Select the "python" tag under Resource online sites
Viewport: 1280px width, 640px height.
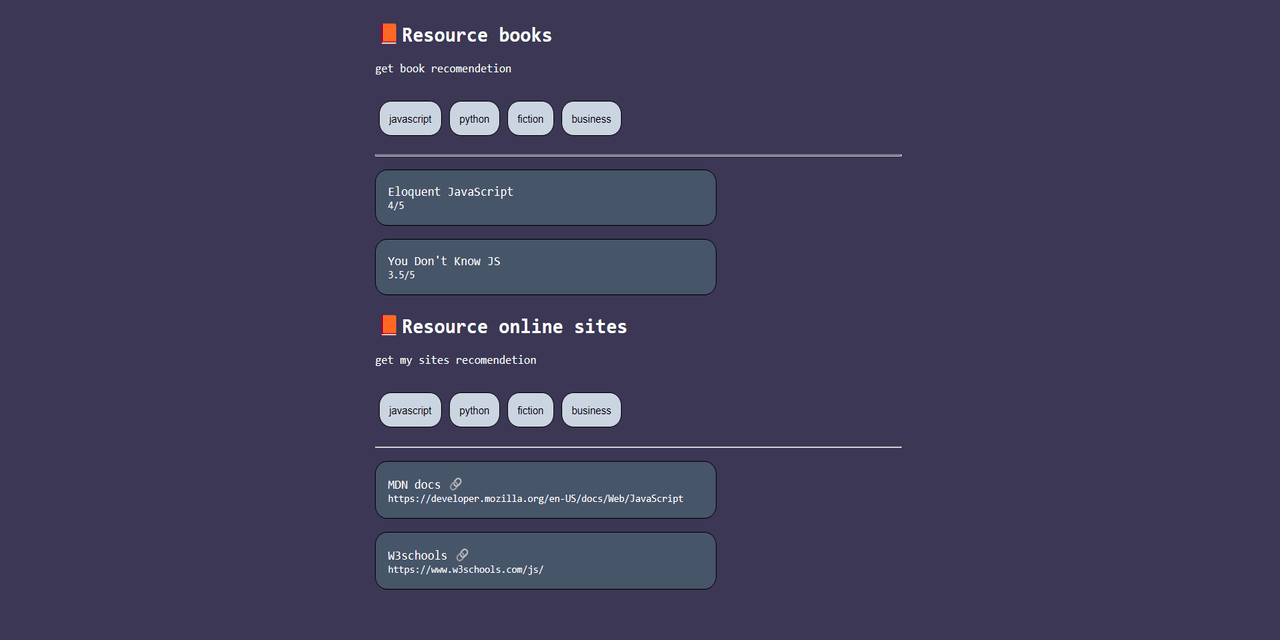click(x=474, y=410)
